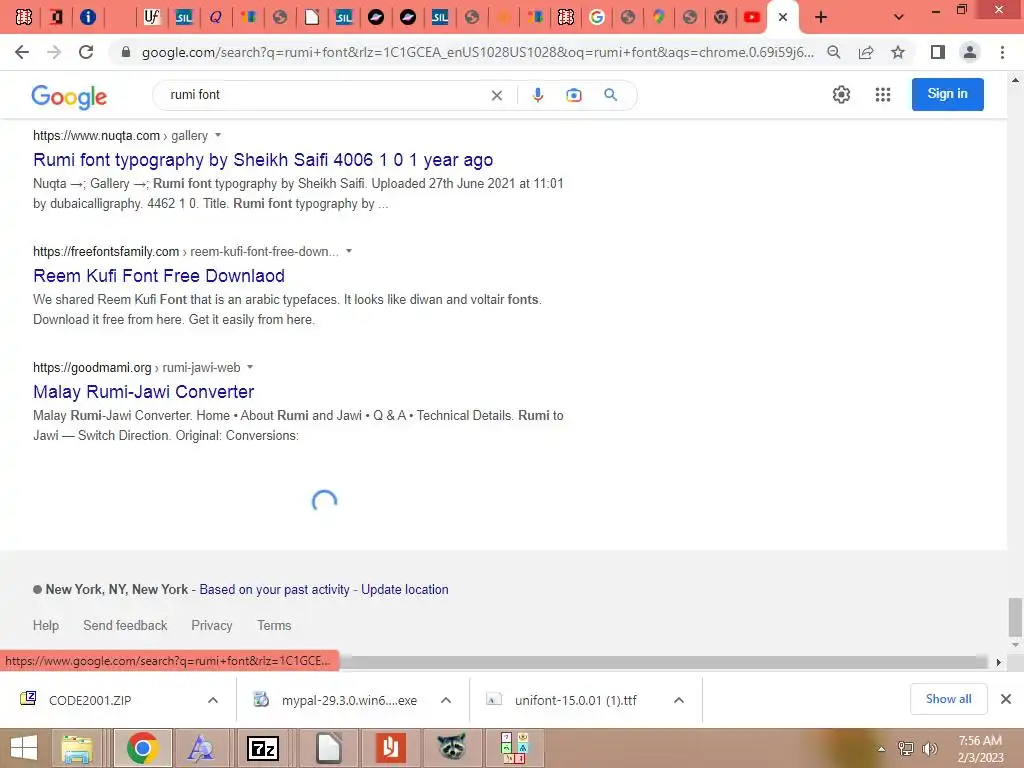The image size is (1024, 768).
Task: Open the character grid app on taskbar
Action: tap(515, 748)
